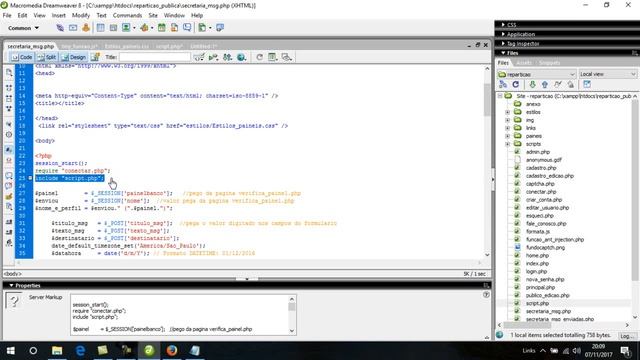Viewport: 640px width, 360px height.
Task: Click the Files panel Refresh icon
Action: [x=516, y=84]
